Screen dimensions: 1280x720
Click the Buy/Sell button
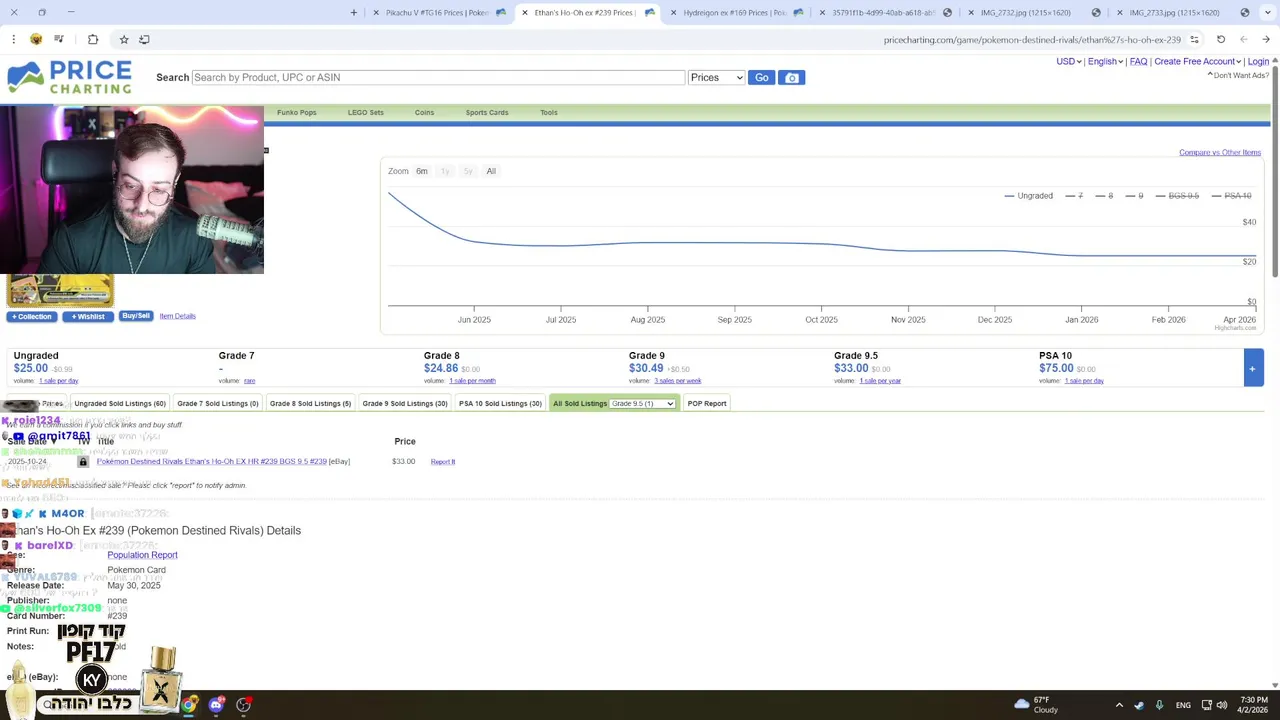(x=136, y=316)
